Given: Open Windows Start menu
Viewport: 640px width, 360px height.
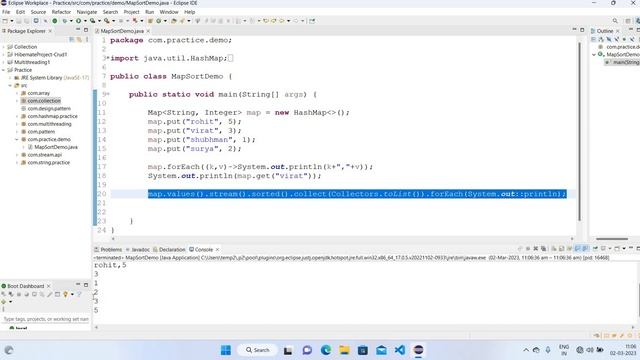Looking at the screenshot, I should coord(226,350).
